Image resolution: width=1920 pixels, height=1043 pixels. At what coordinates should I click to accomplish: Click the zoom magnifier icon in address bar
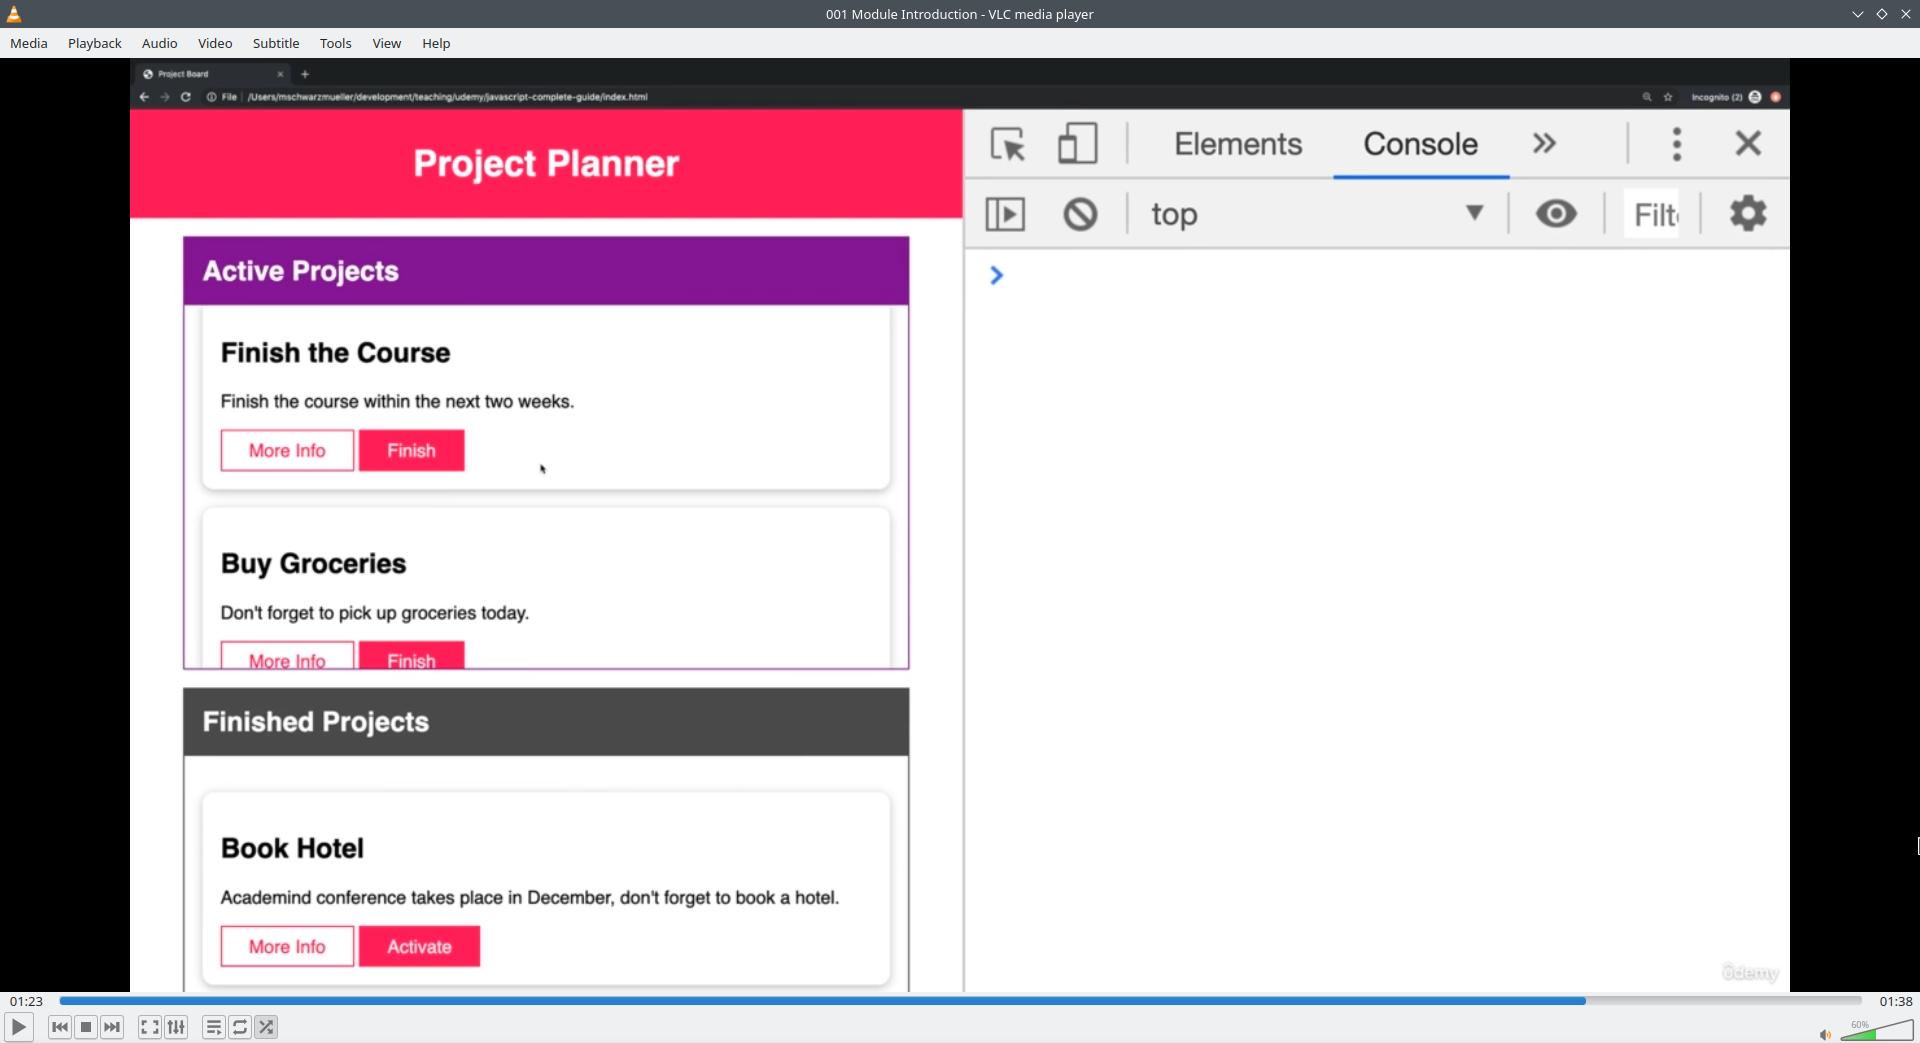(1647, 97)
